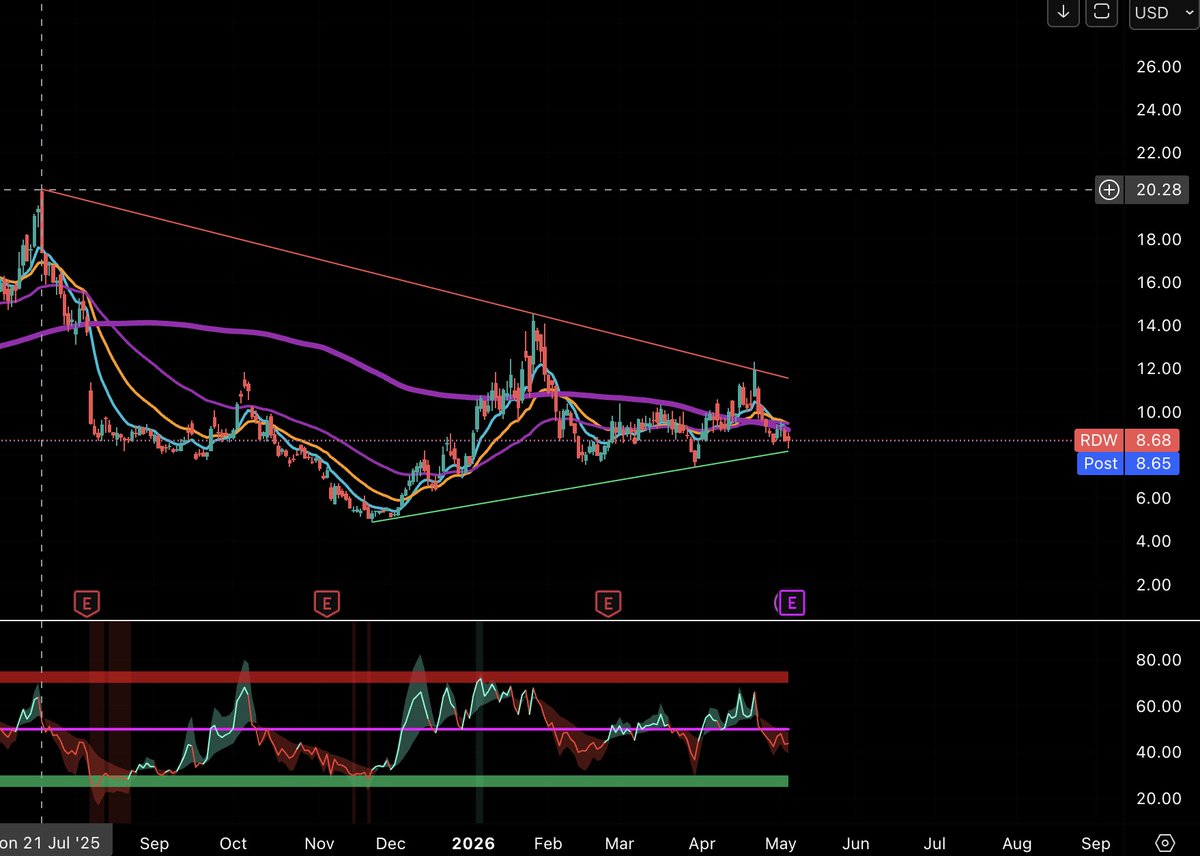Click the 16.00 price axis label
Viewport: 1200px width, 856px height.
[1158, 282]
